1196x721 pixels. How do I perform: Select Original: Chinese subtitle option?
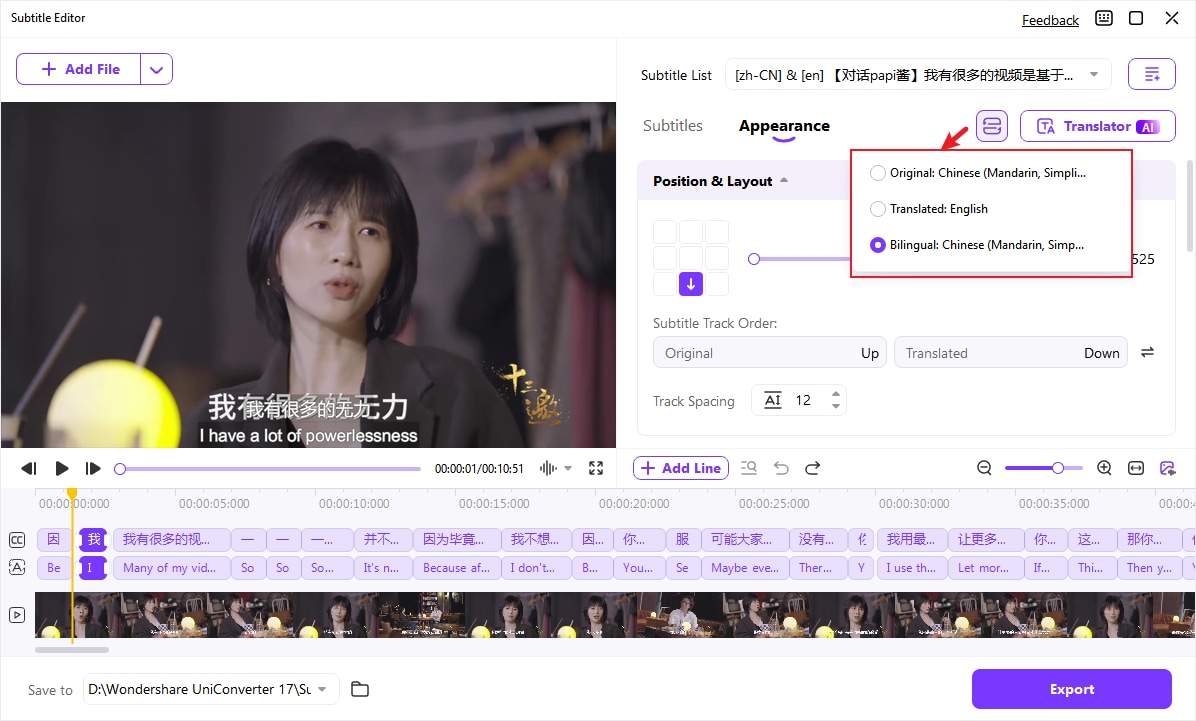[878, 173]
